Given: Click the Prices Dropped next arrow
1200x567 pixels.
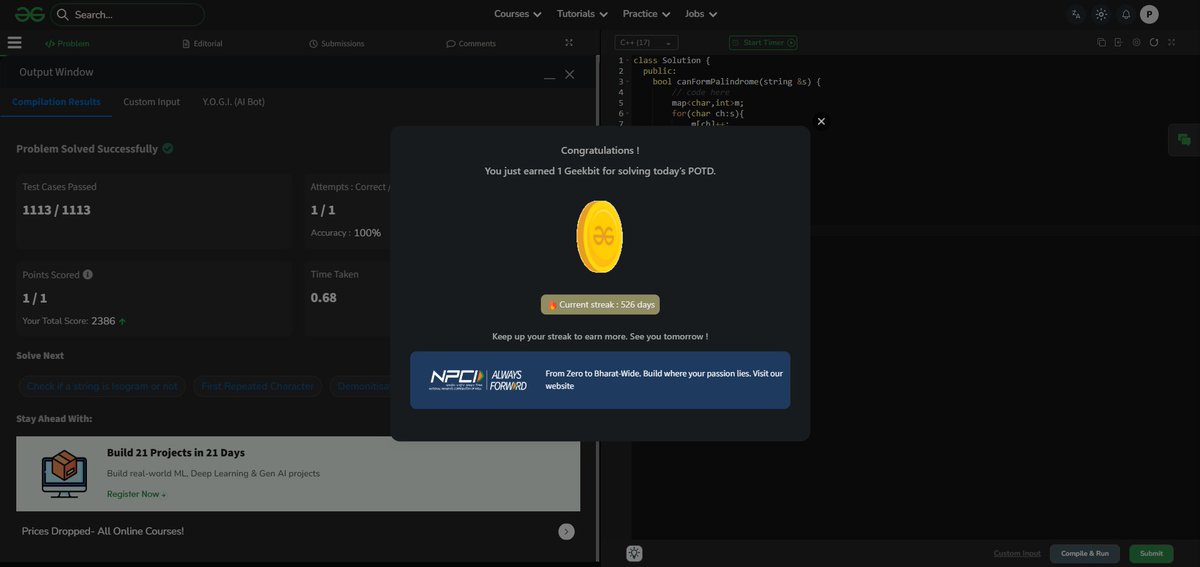Looking at the screenshot, I should [x=566, y=532].
